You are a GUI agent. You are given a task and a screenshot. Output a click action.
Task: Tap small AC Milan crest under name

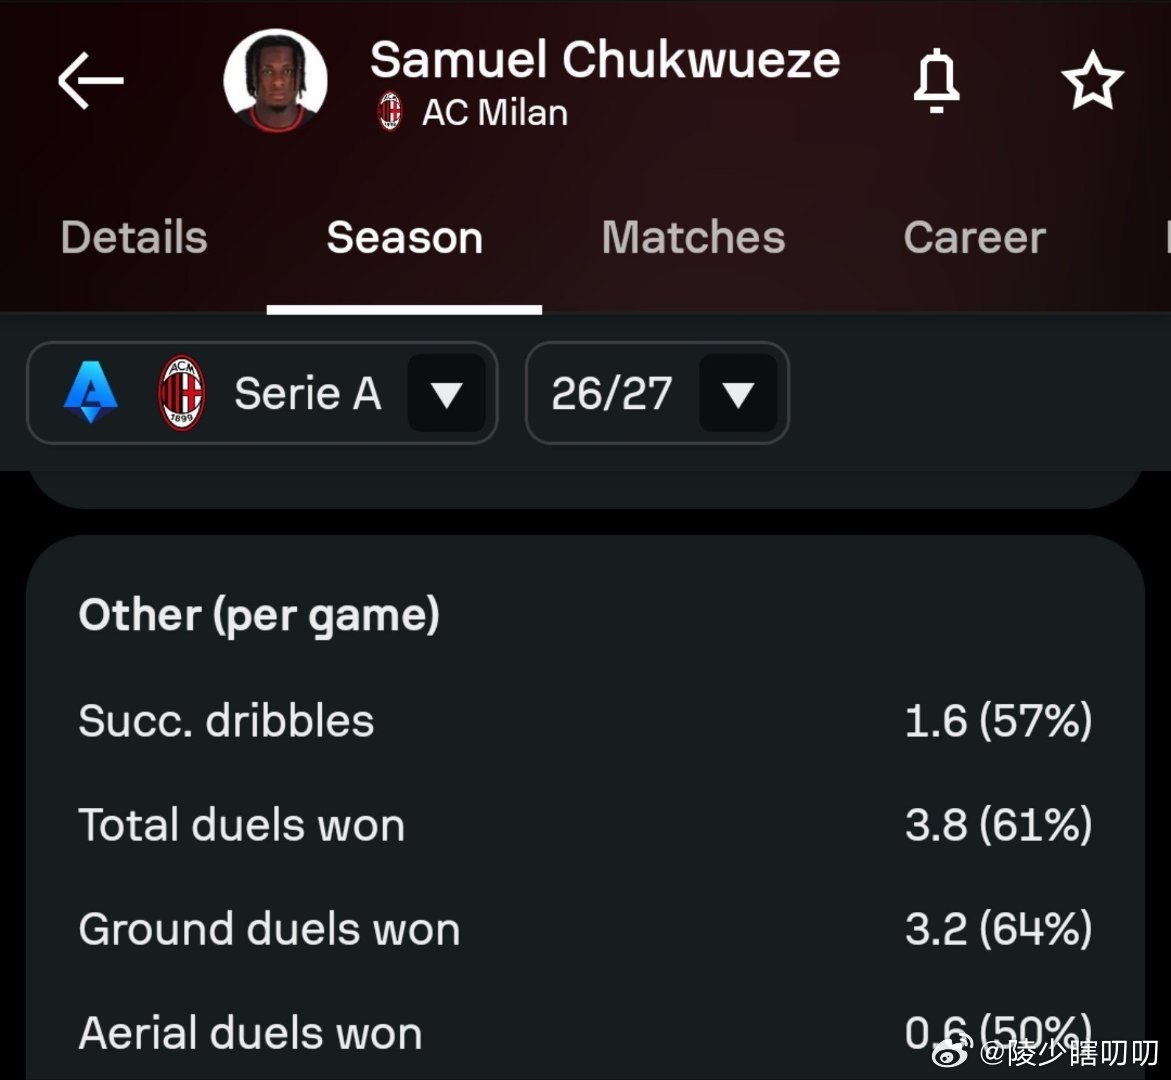[x=390, y=112]
